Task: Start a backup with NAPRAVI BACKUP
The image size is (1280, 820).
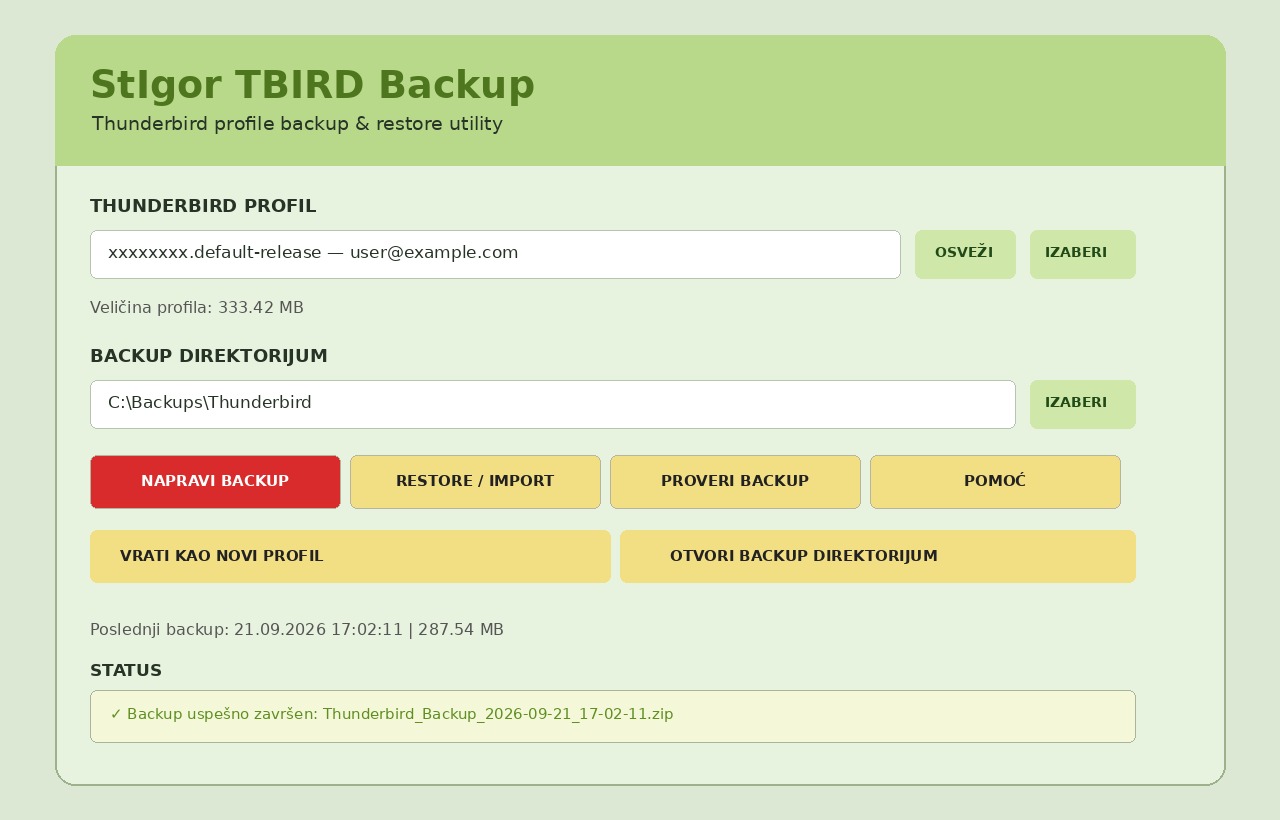Action: [x=215, y=482]
